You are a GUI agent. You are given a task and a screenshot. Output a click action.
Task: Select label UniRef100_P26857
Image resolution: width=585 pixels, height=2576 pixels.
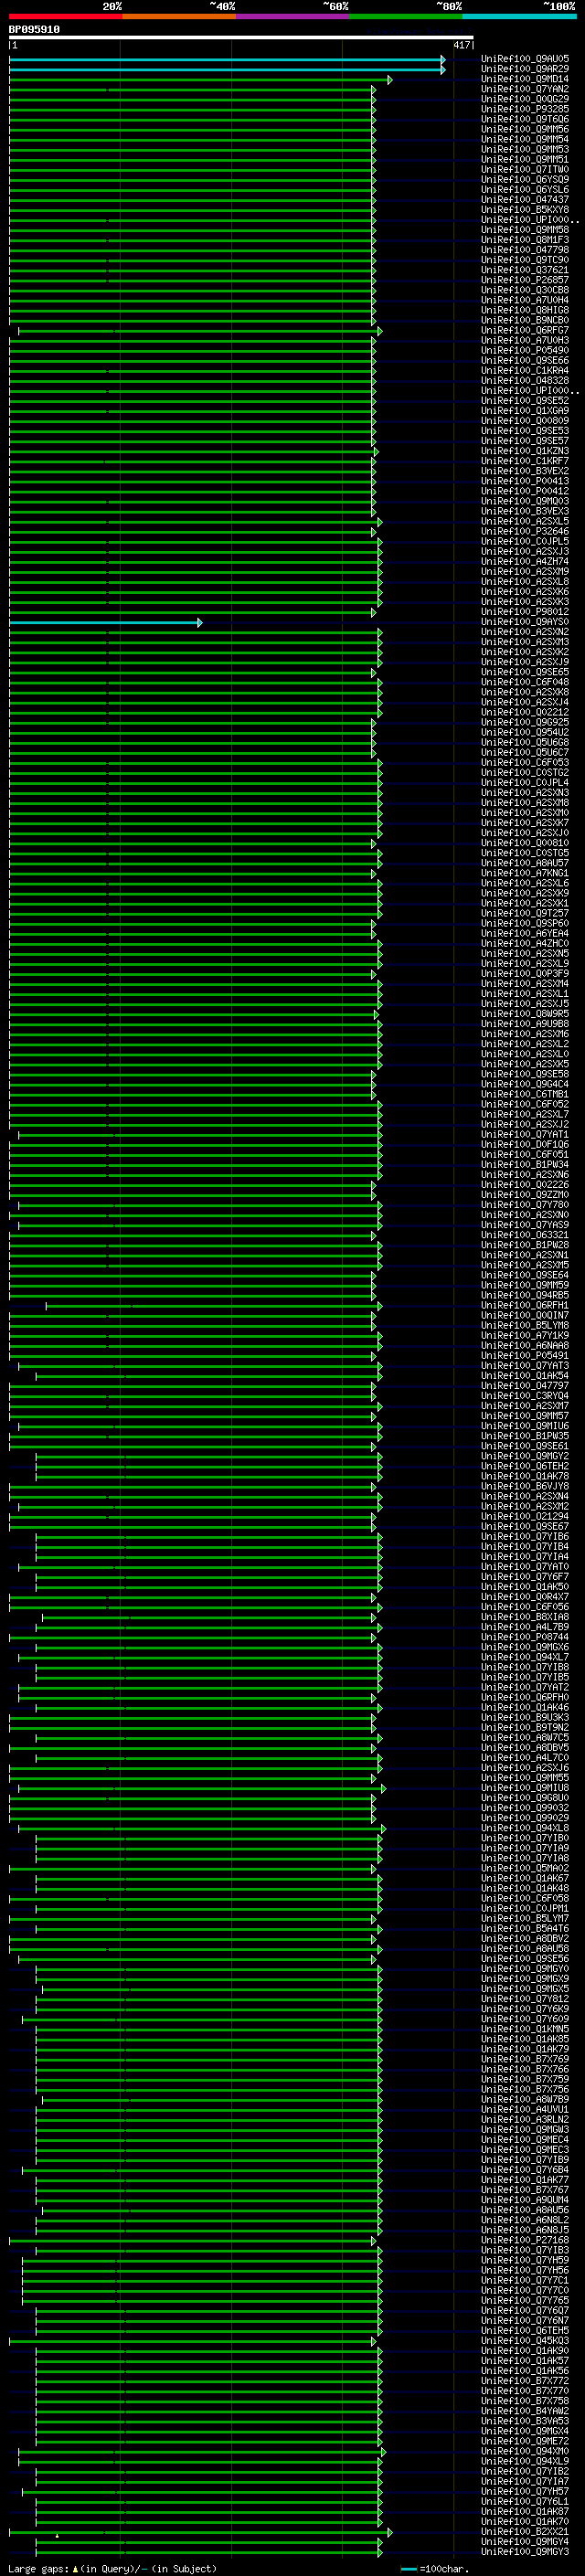click(x=525, y=280)
